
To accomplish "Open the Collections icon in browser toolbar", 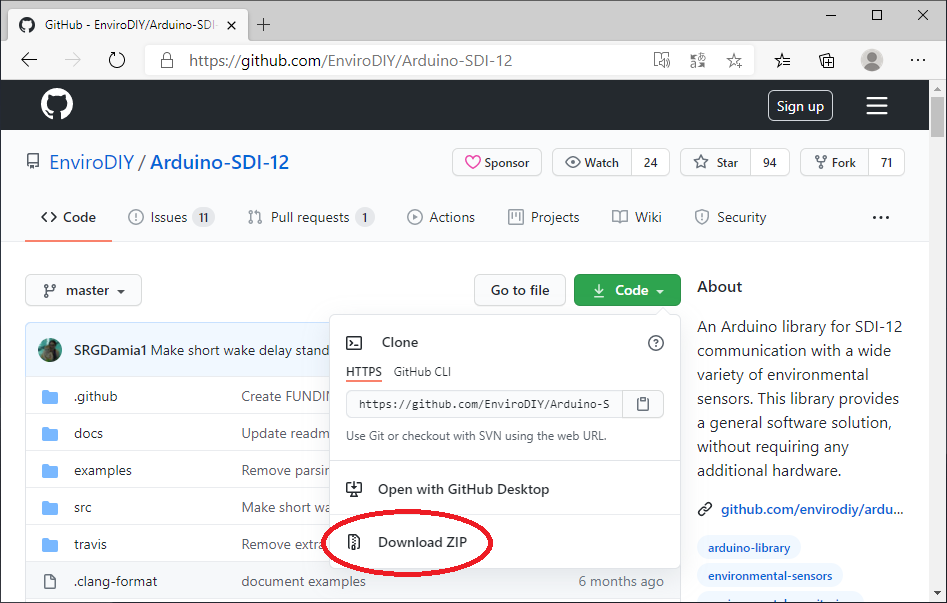I will point(827,60).
